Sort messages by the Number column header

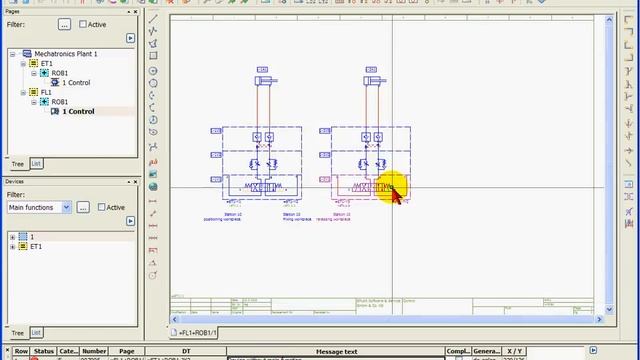click(94, 351)
